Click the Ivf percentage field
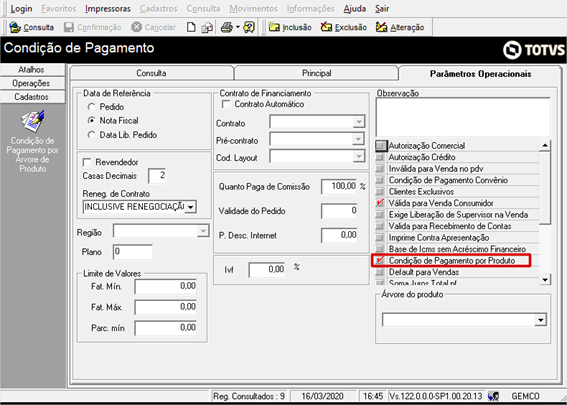 coord(267,270)
